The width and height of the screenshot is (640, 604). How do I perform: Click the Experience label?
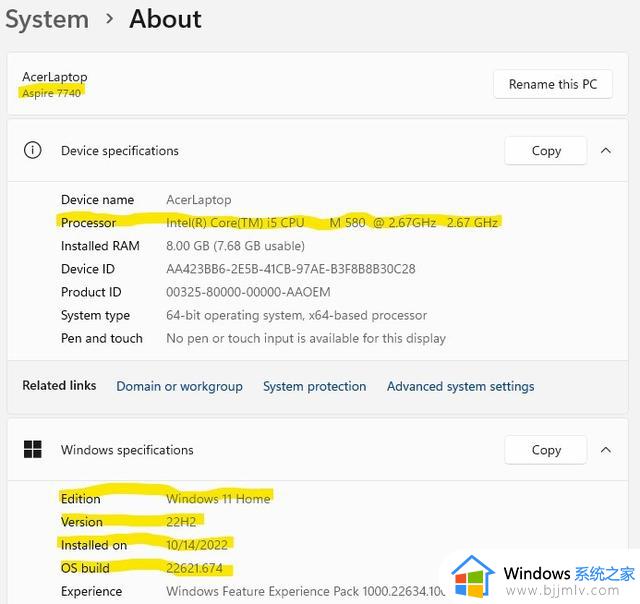(x=91, y=591)
